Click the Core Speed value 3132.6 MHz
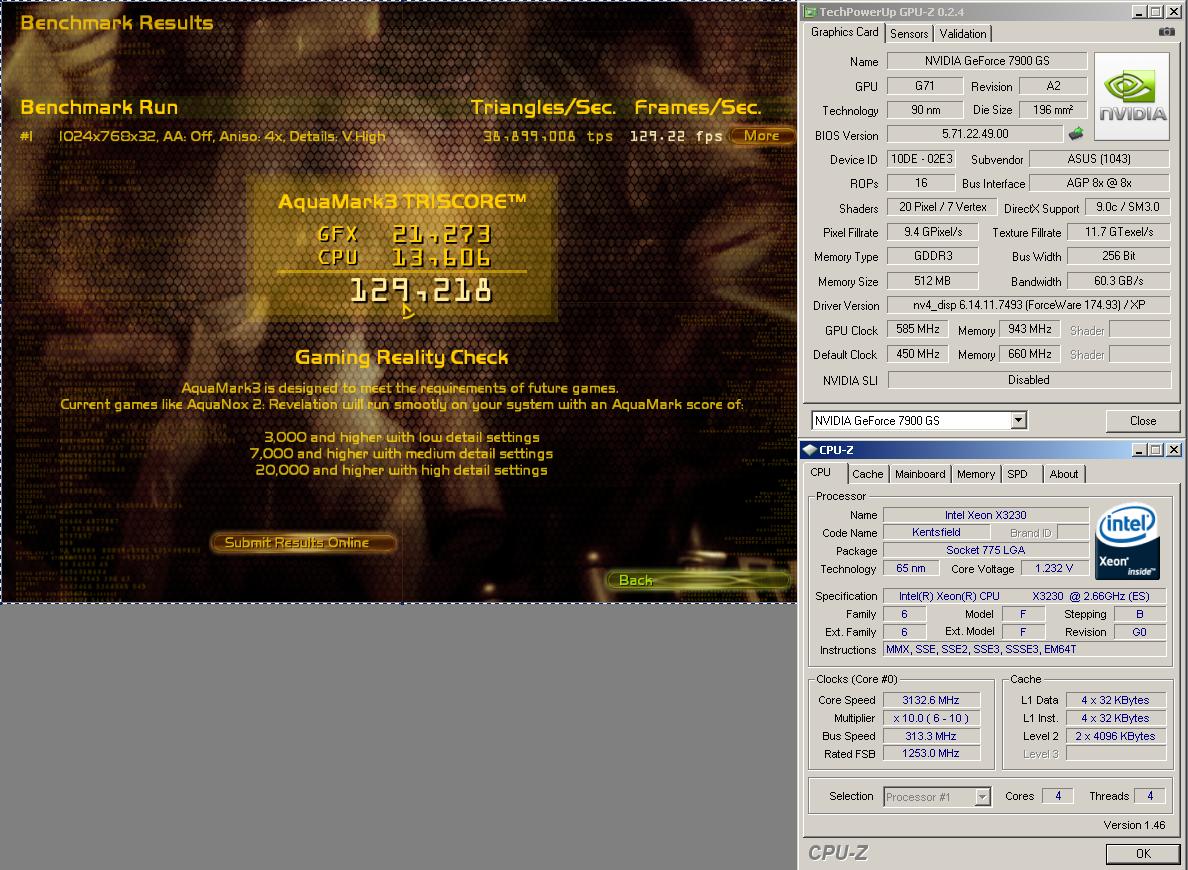Screen dimensions: 1188x870 coord(930,700)
